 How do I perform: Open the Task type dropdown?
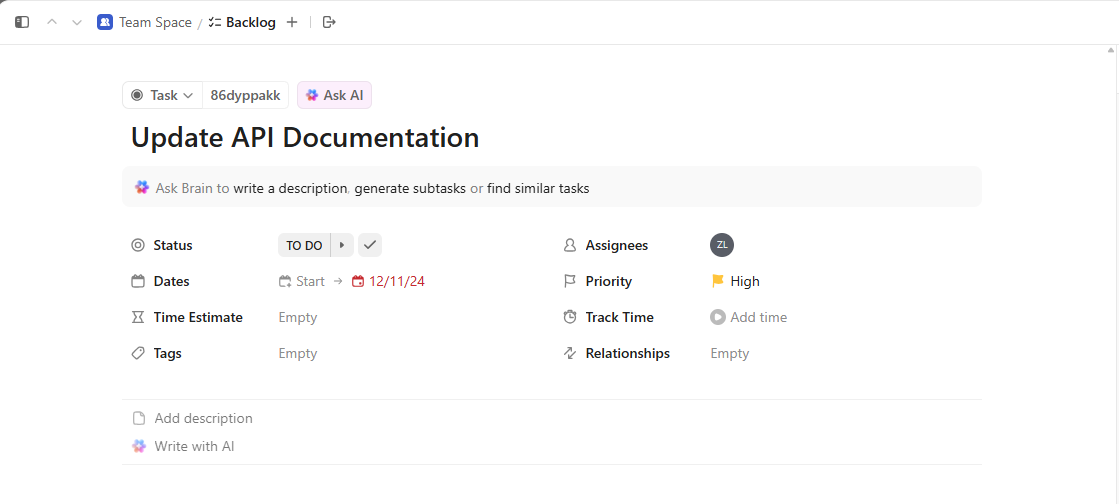click(x=163, y=95)
